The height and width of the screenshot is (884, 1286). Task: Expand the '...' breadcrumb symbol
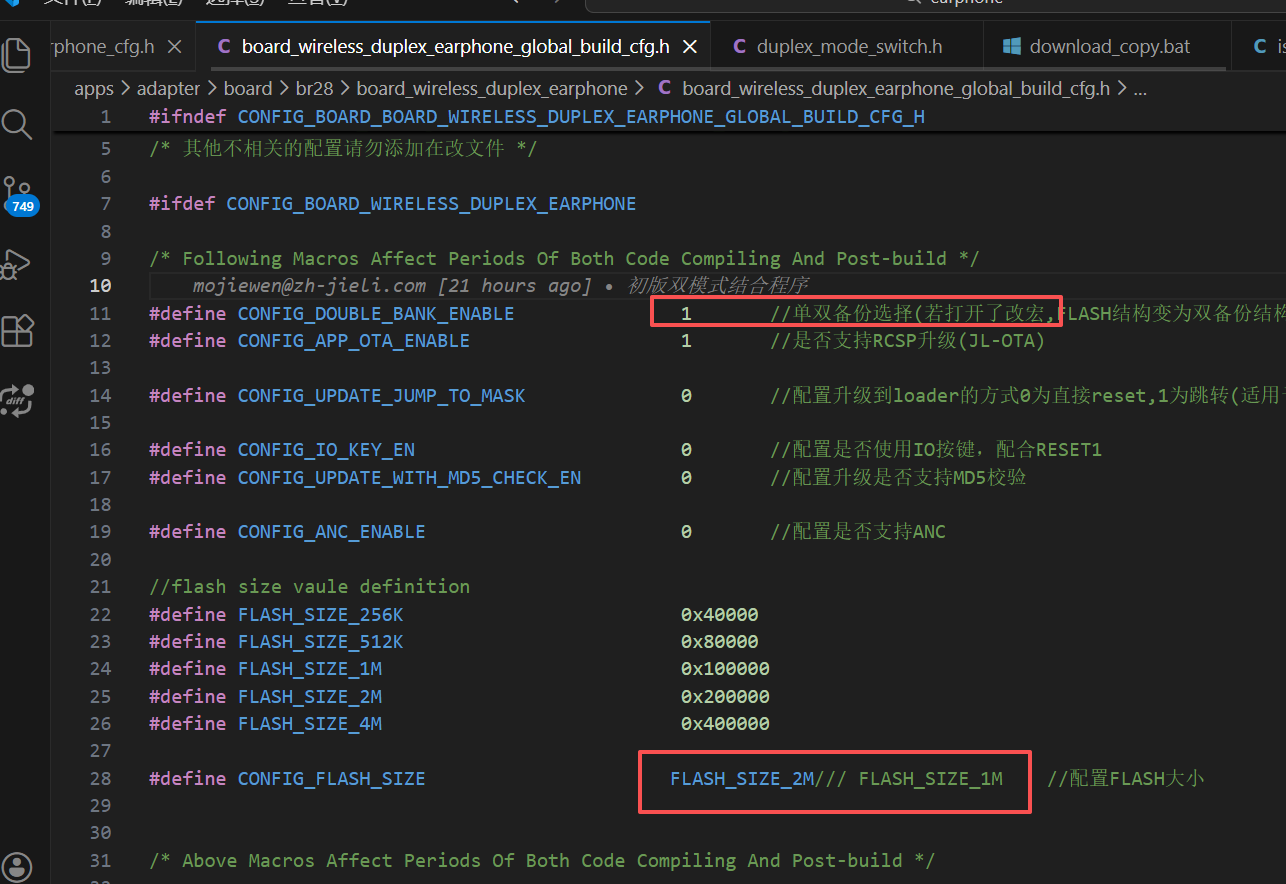[1140, 88]
